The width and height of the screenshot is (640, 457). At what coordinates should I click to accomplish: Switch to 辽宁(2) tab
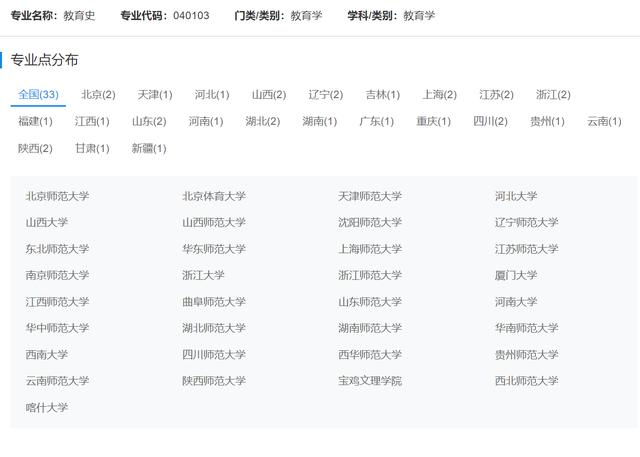pyautogui.click(x=326, y=95)
